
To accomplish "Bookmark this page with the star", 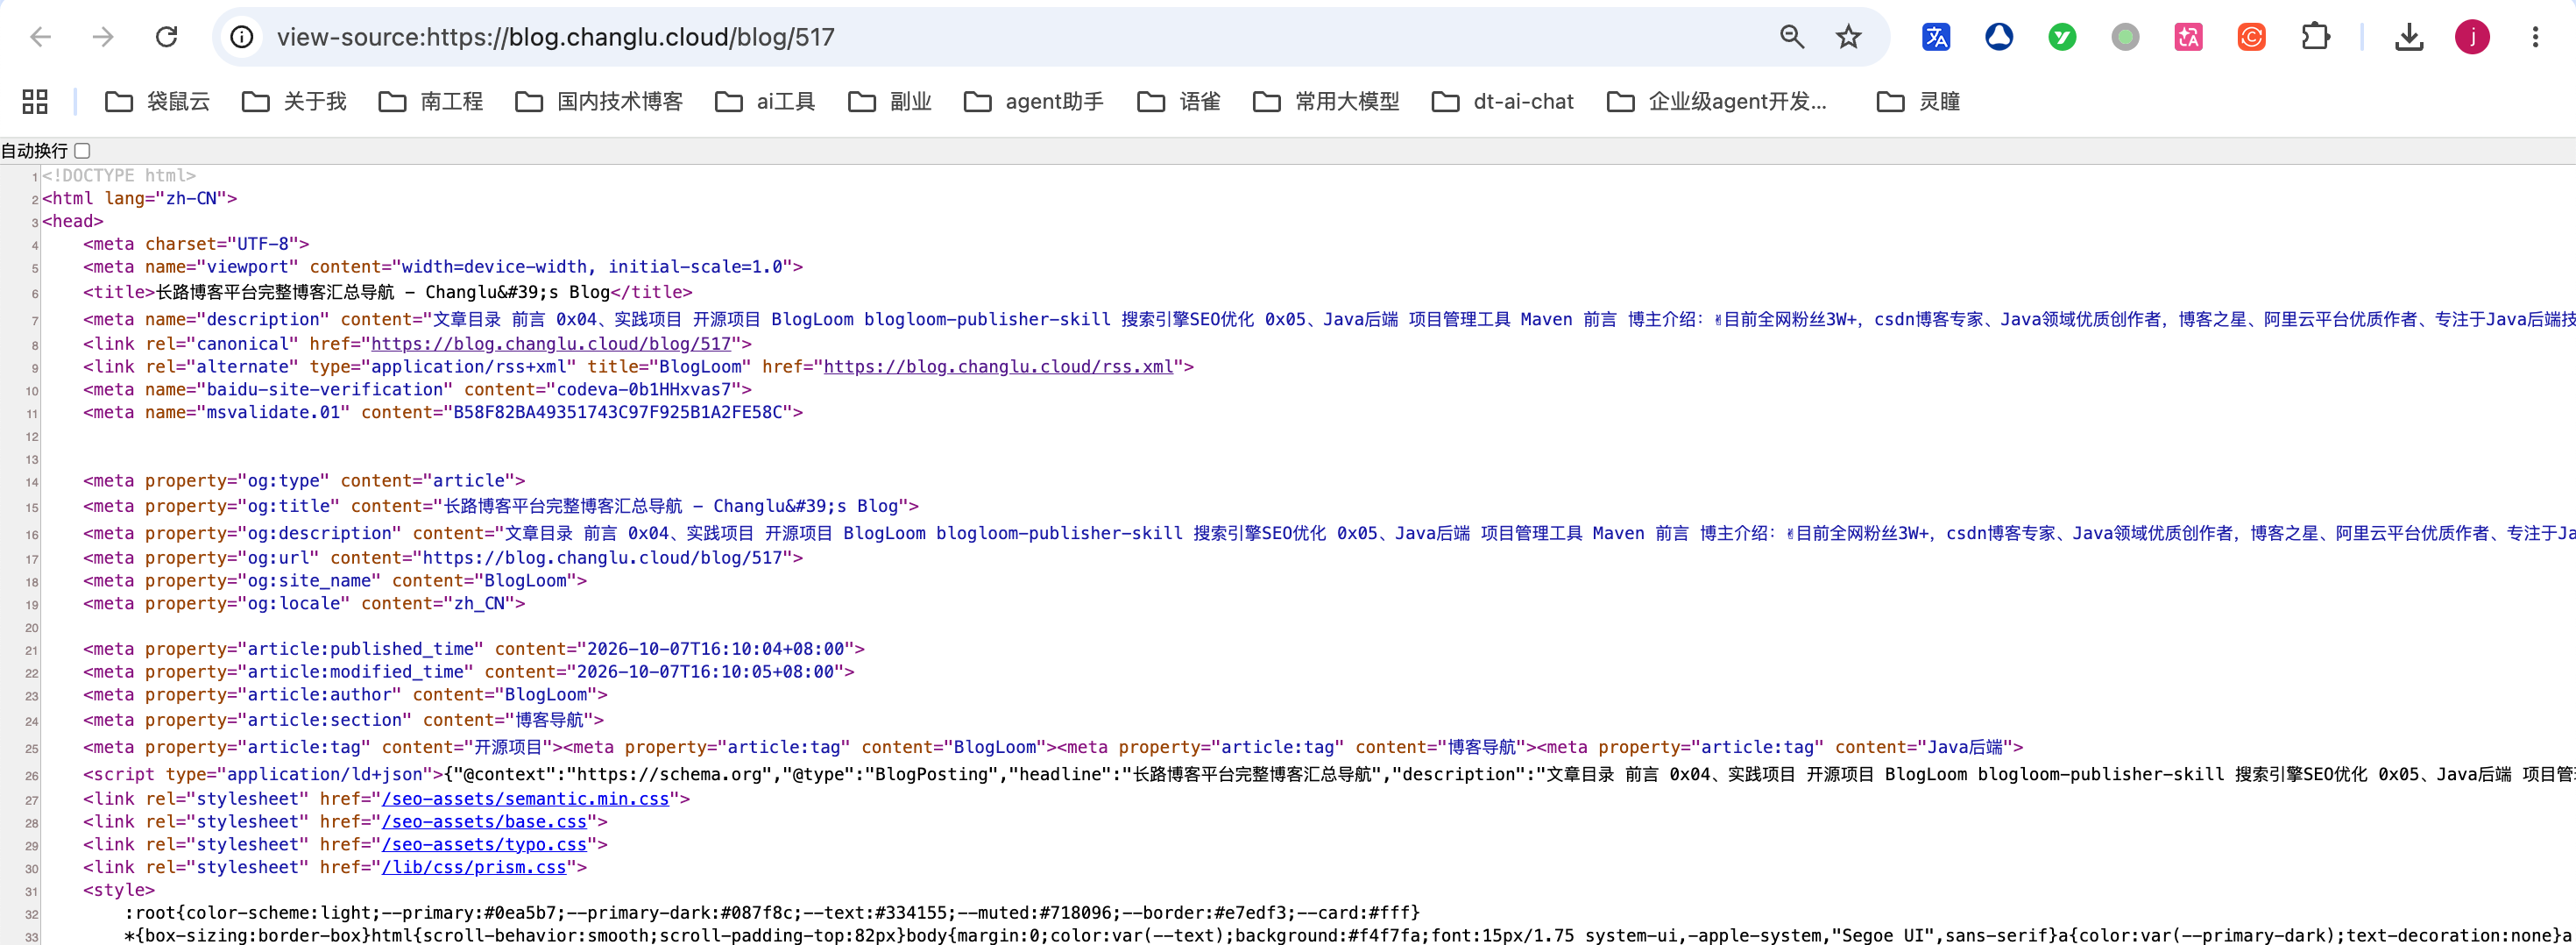I will click(x=1848, y=37).
